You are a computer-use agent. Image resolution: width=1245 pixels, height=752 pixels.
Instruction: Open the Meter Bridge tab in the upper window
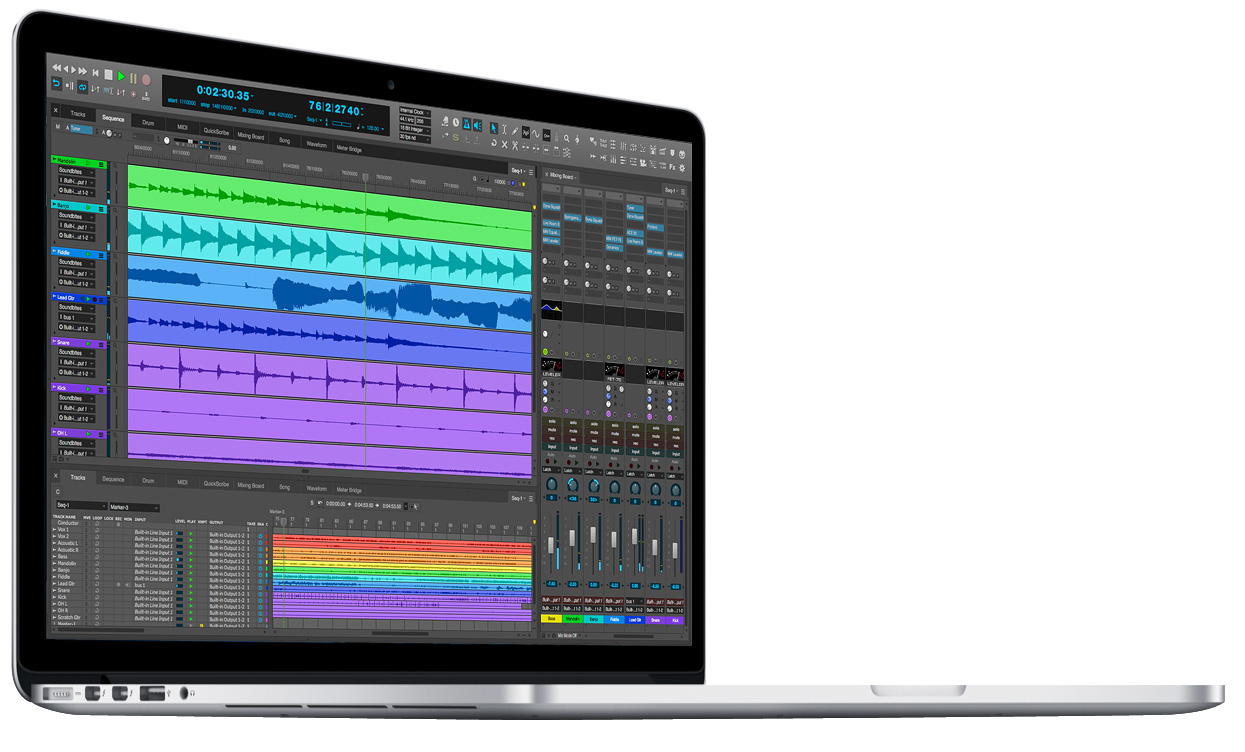click(x=349, y=149)
